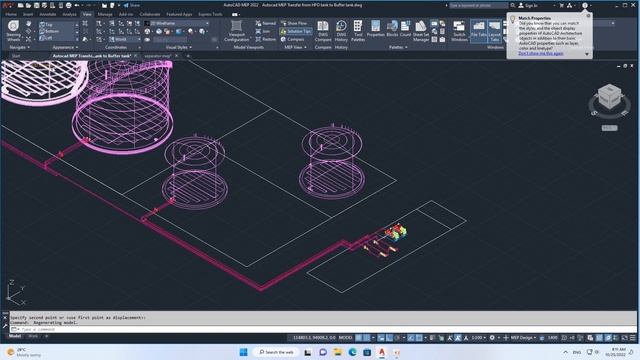This screenshot has width=640, height=360.
Task: Expand the MEP View panel
Action: [x=295, y=47]
